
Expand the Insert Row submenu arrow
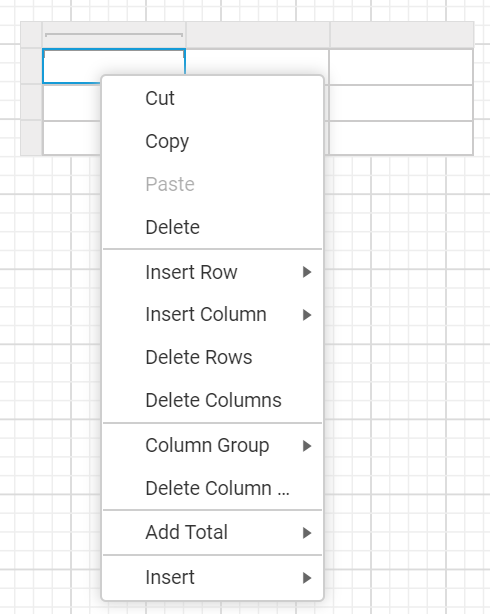[307, 272]
